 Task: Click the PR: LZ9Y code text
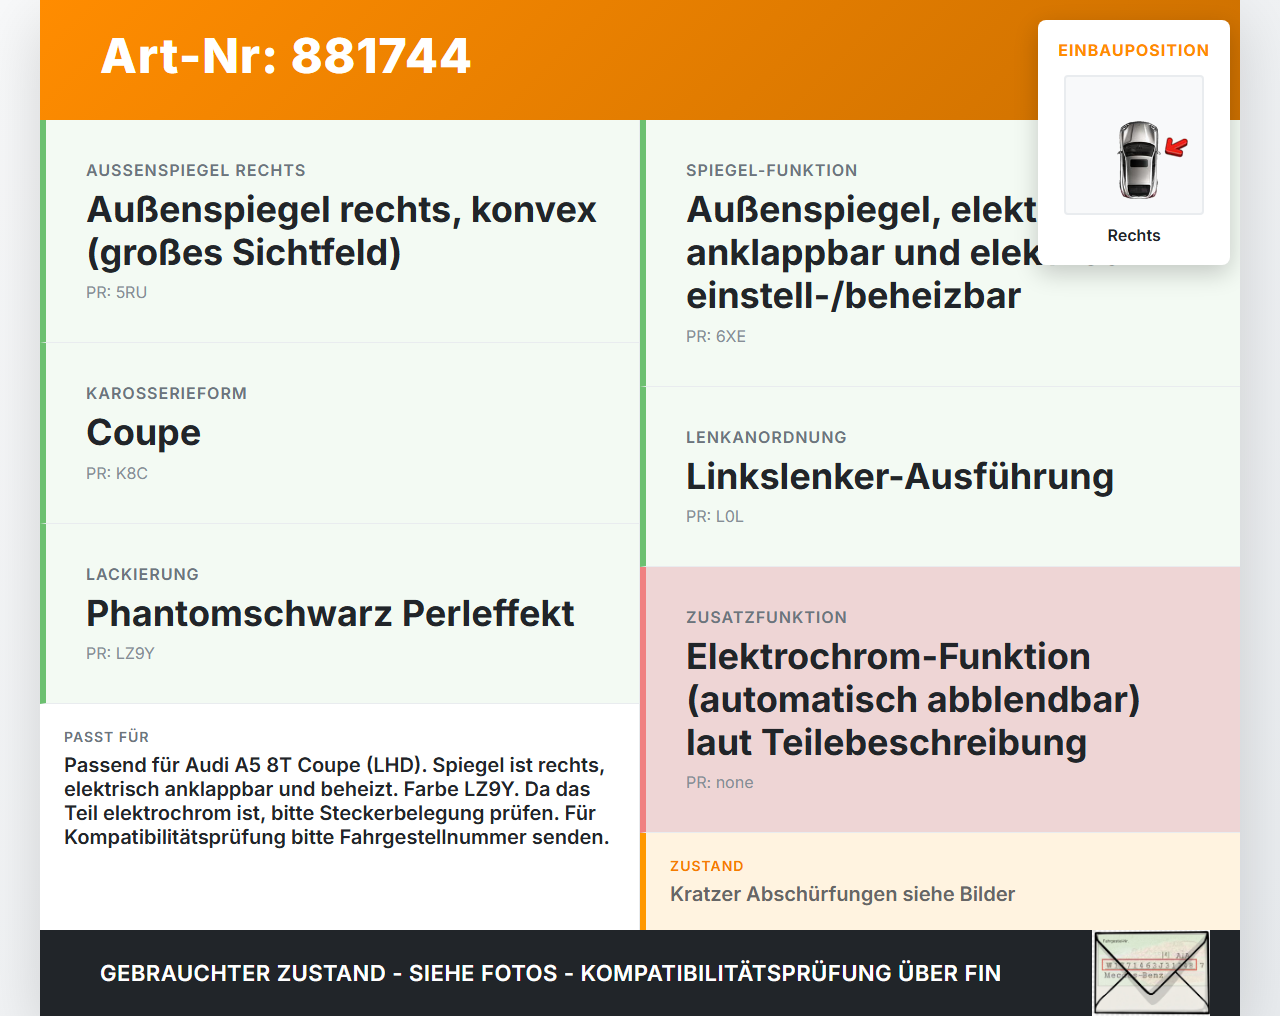click(120, 654)
